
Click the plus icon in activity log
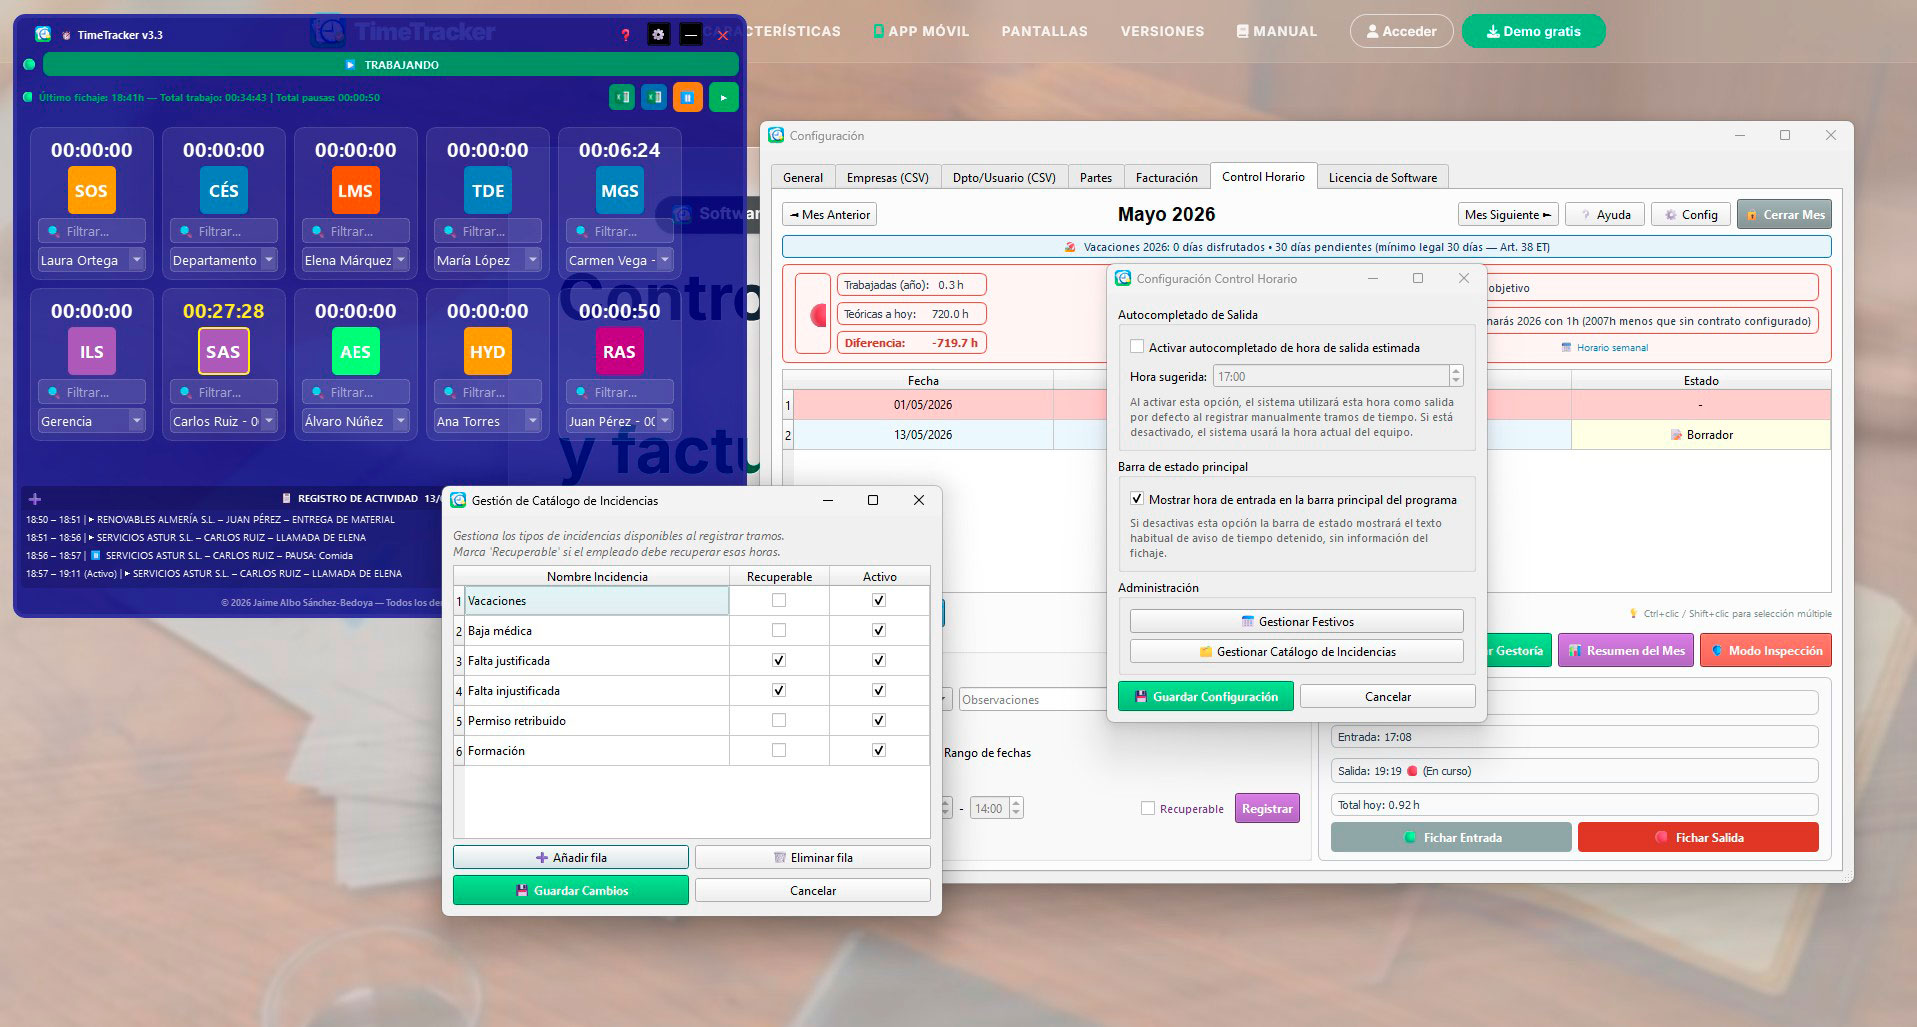[x=35, y=499]
